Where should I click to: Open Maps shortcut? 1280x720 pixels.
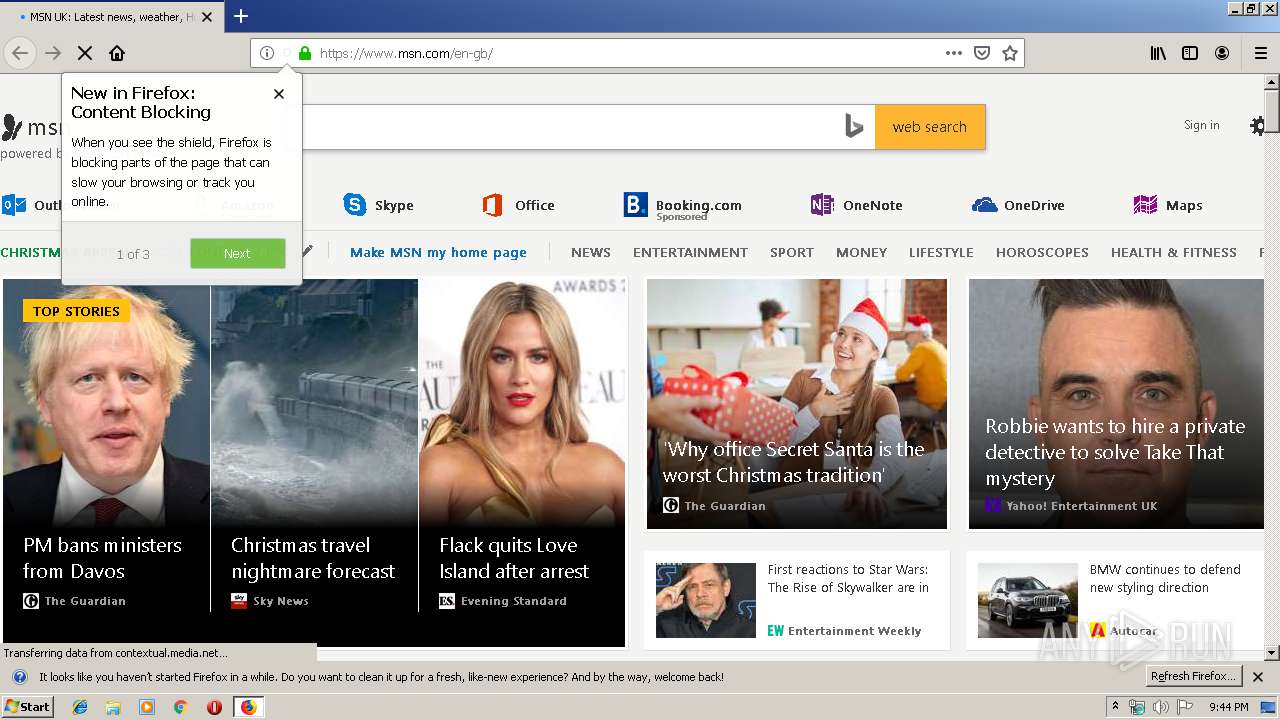pos(1168,205)
